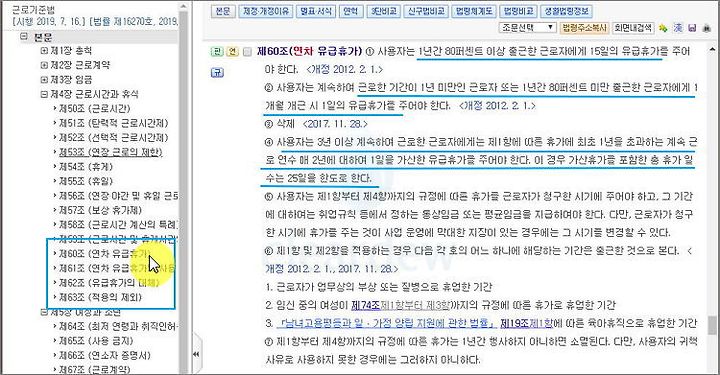720x375 pixels.
Task: Open the 법령비교 tab
Action: pyautogui.click(x=518, y=11)
